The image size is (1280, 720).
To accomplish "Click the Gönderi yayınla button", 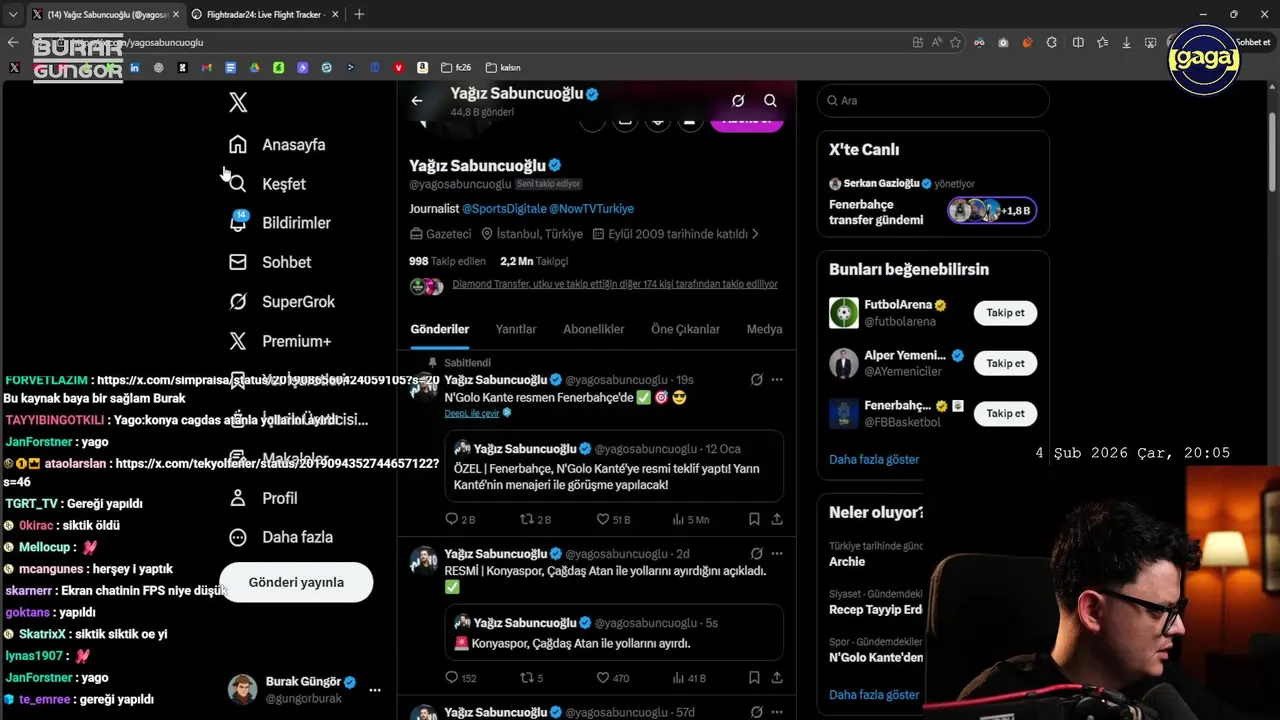I will (296, 582).
